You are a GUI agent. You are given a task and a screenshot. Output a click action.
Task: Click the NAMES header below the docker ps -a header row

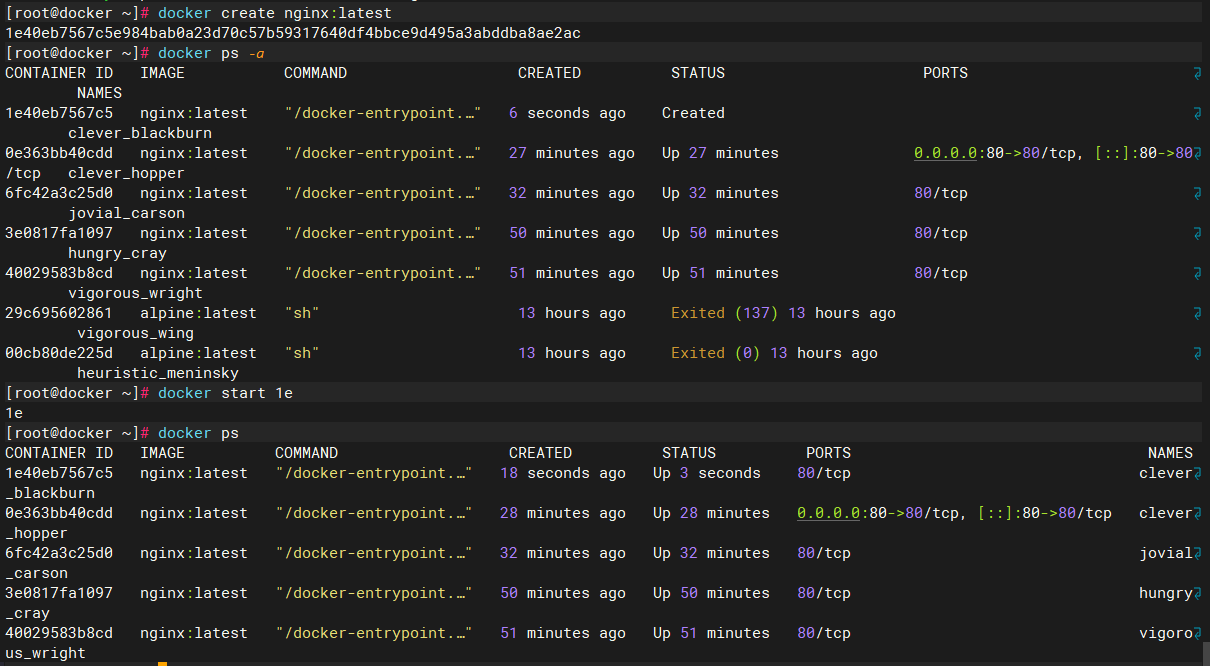pyautogui.click(x=99, y=93)
